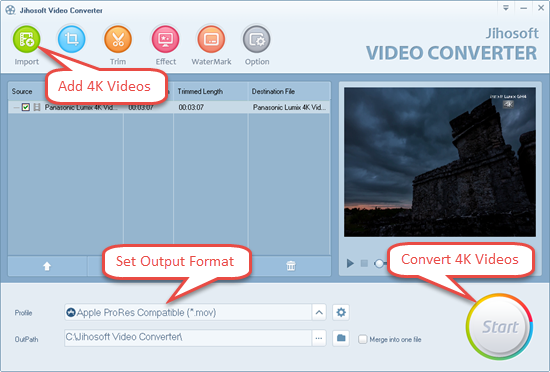Delete selected file with trash icon

291,266
